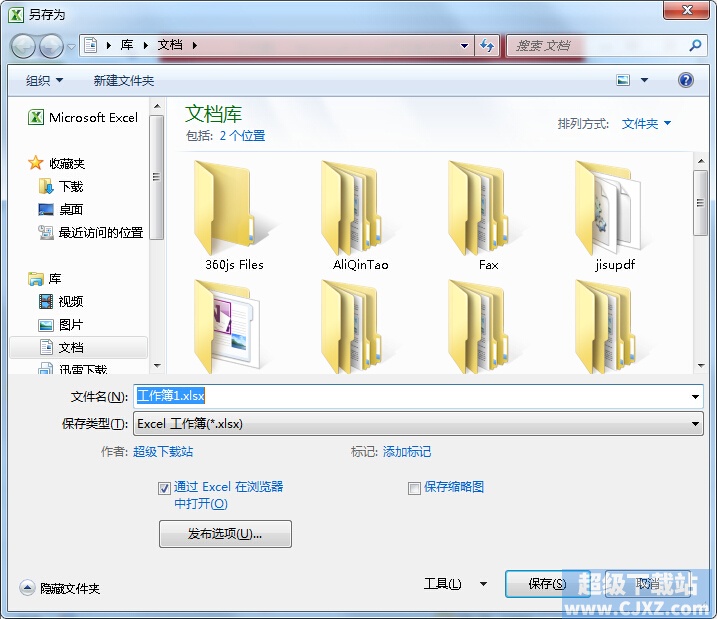Click navigation pane scroll down arrow
The image size is (717, 619).
coord(157,366)
